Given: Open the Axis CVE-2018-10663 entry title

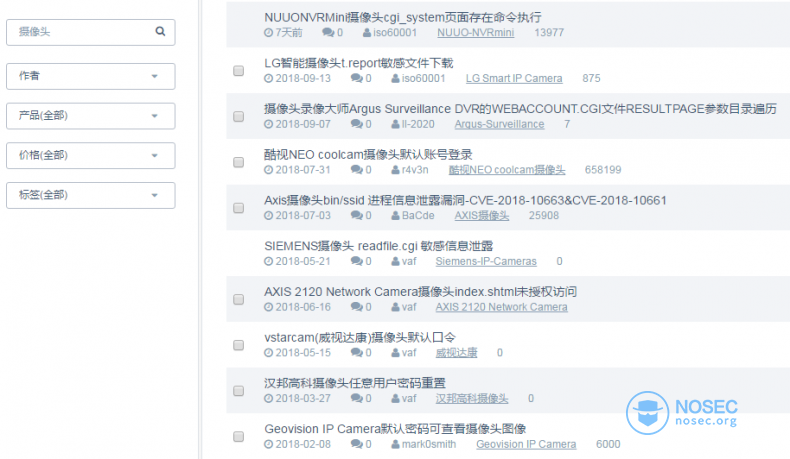Looking at the screenshot, I should [x=465, y=201].
